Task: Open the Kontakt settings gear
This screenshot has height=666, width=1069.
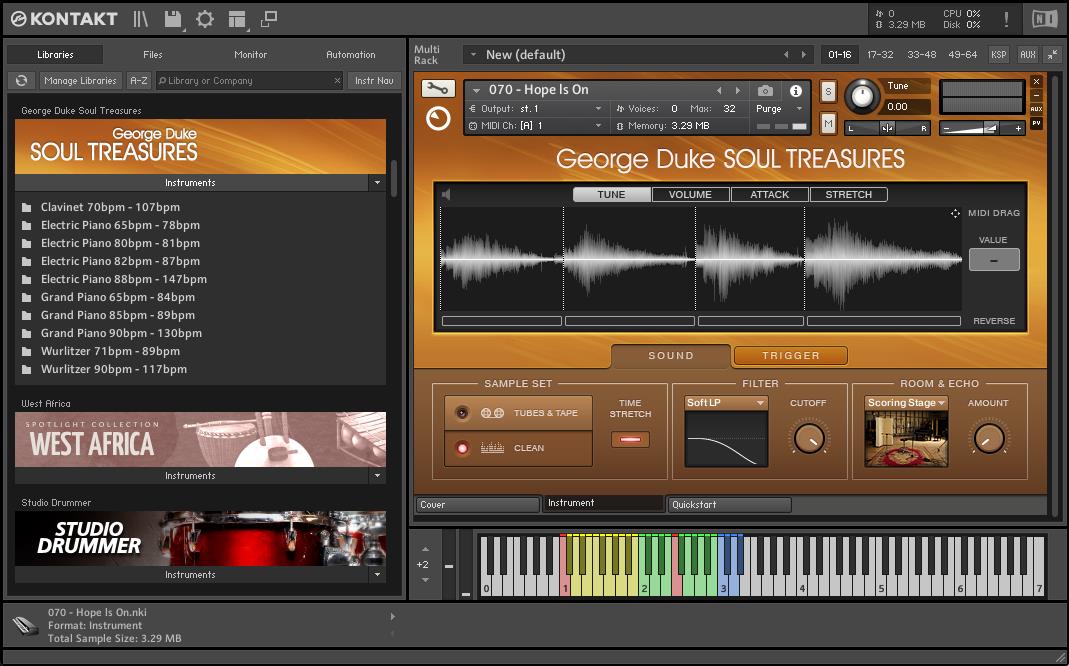Action: [205, 19]
